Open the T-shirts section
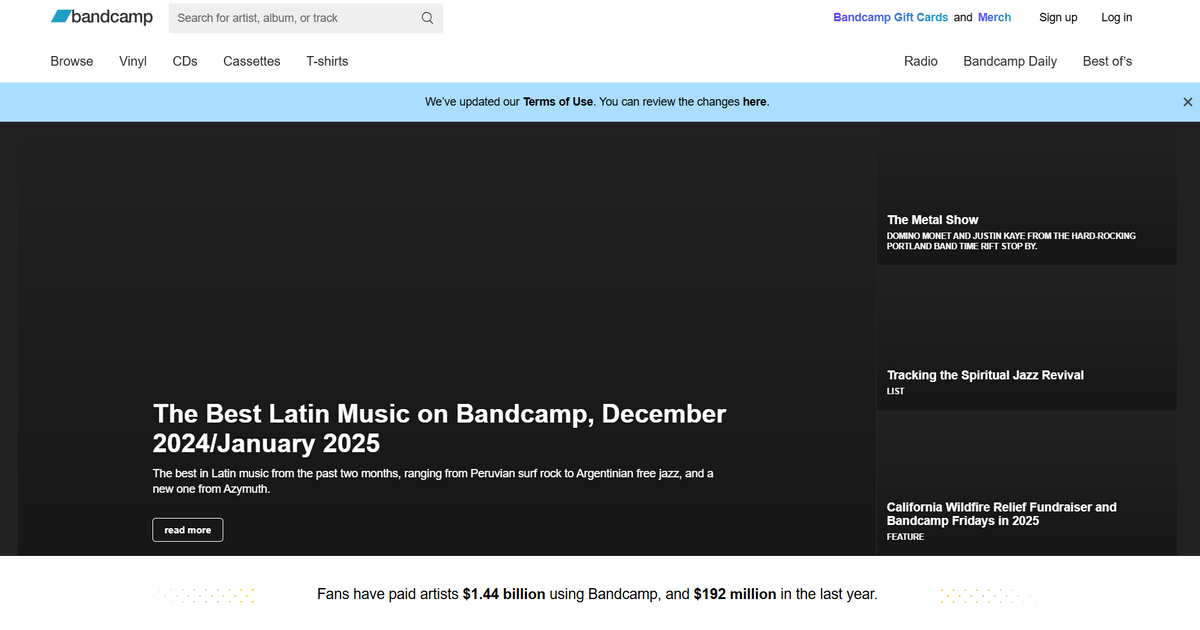Viewport: 1200px width, 630px height. (327, 61)
